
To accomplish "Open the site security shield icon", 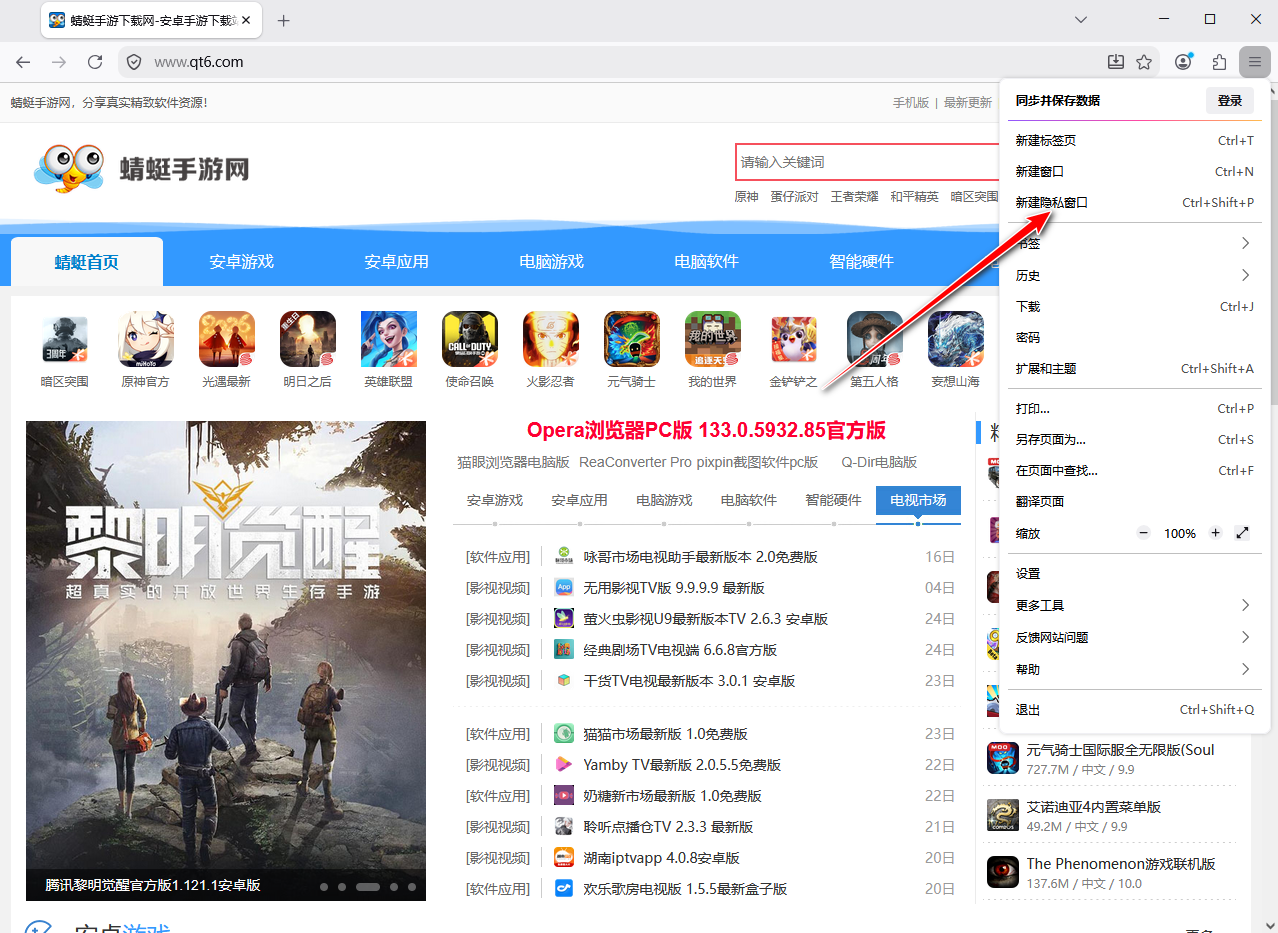I will [x=134, y=62].
